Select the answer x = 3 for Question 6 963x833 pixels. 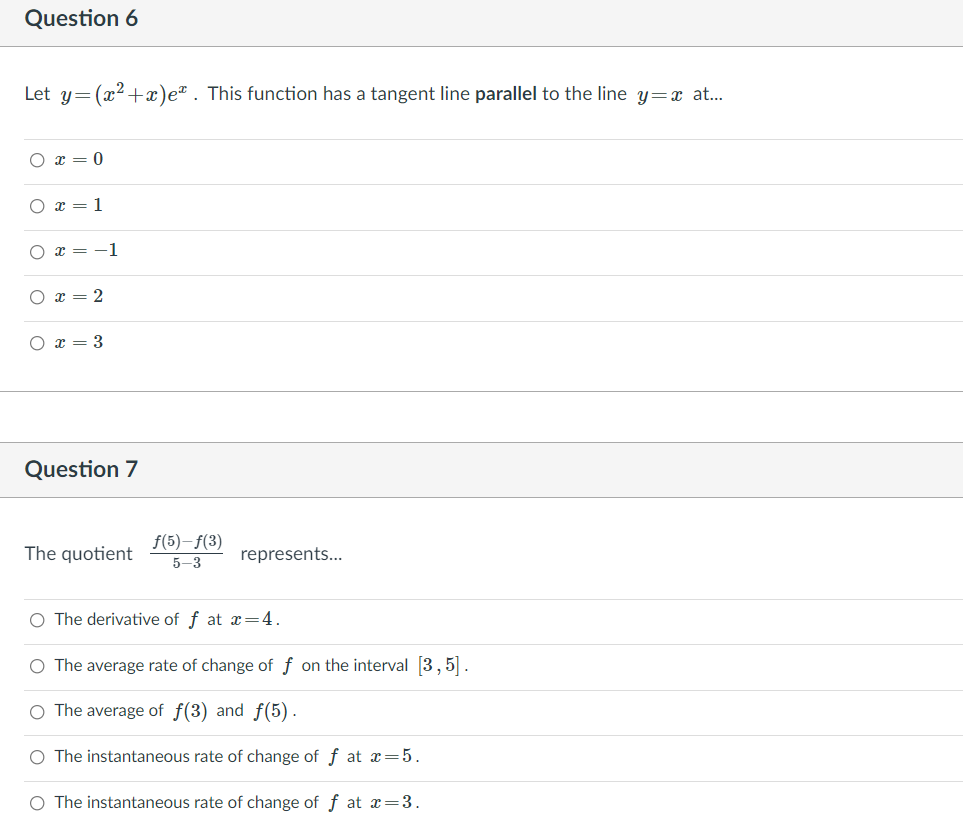36,342
